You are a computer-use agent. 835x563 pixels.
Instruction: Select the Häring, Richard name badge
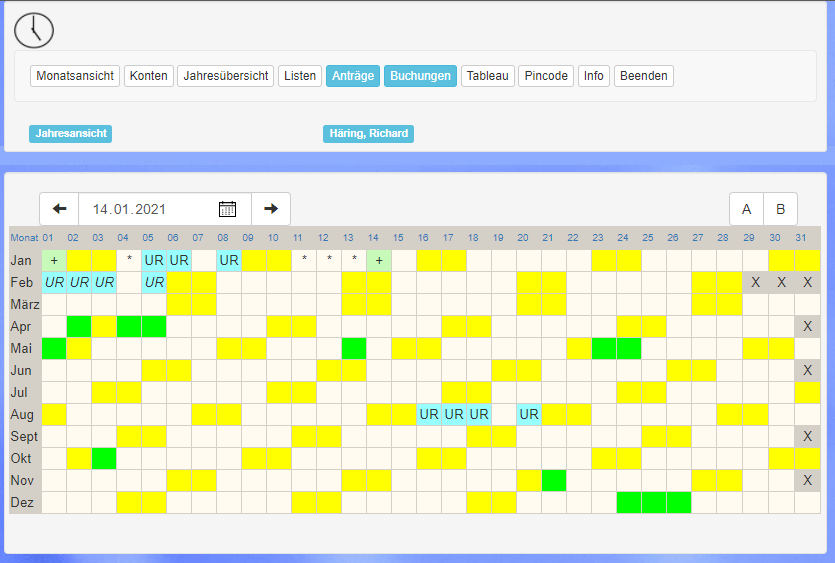(368, 134)
